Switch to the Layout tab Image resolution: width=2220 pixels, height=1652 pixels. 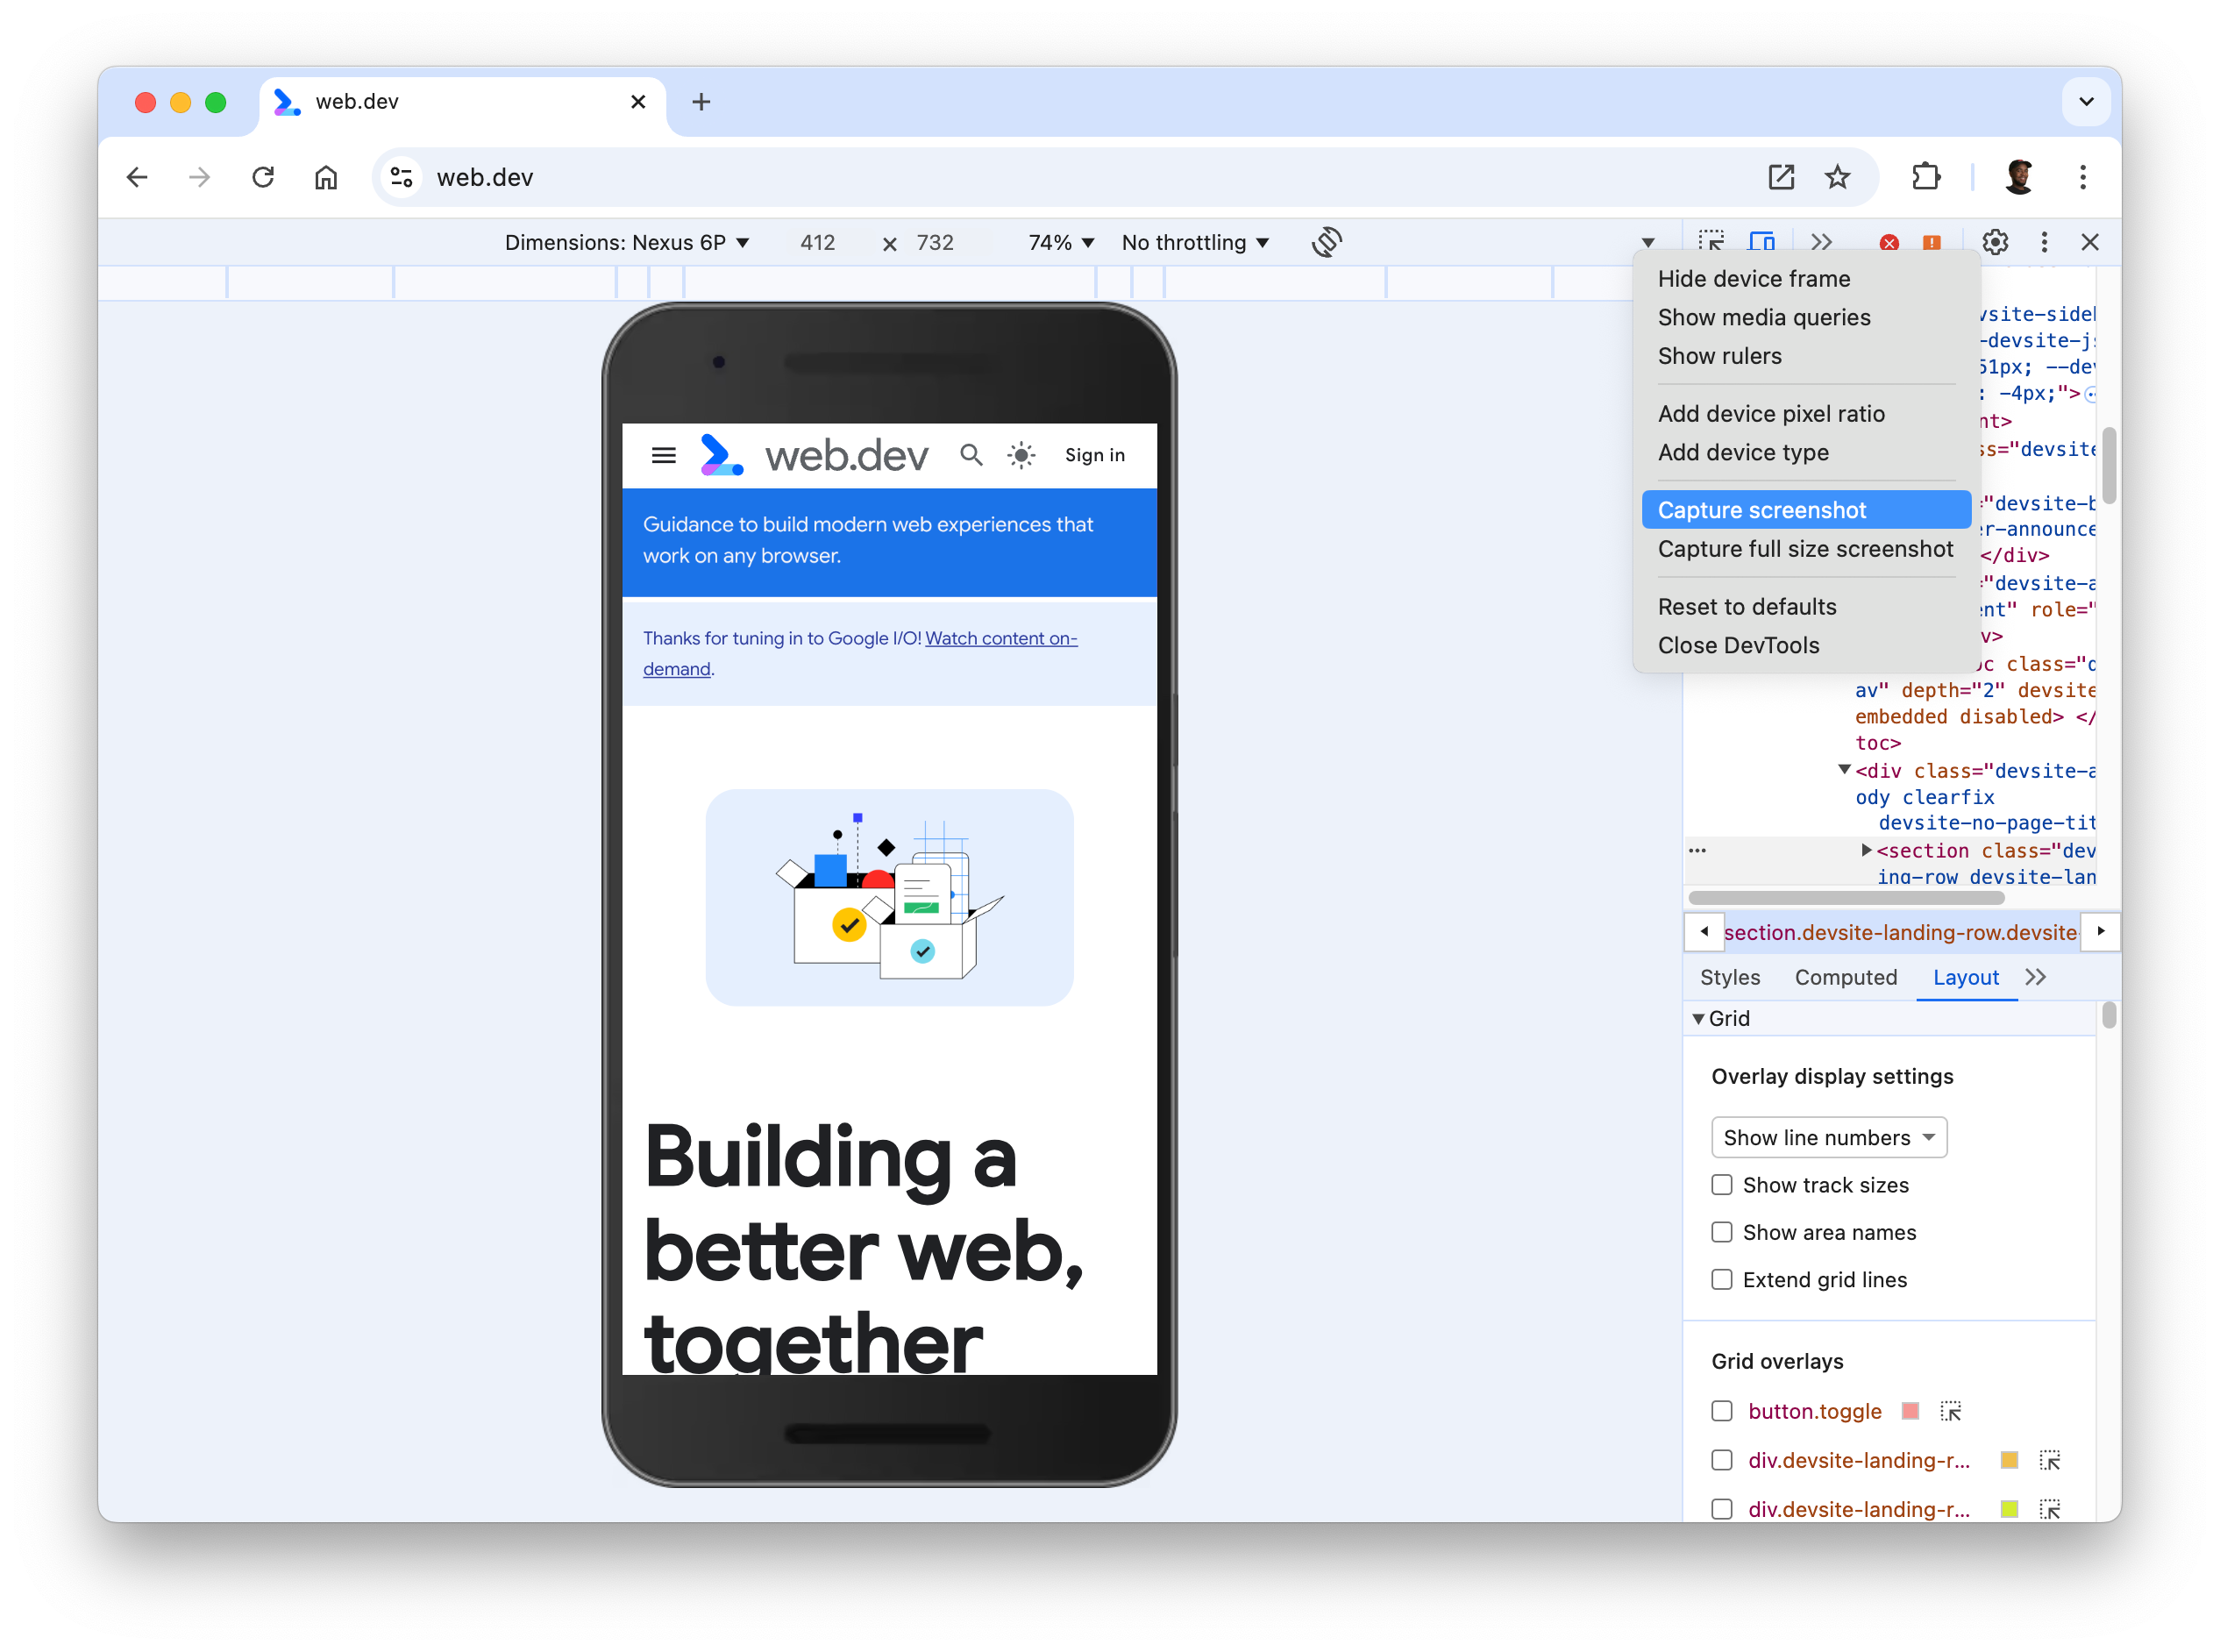pos(1965,977)
